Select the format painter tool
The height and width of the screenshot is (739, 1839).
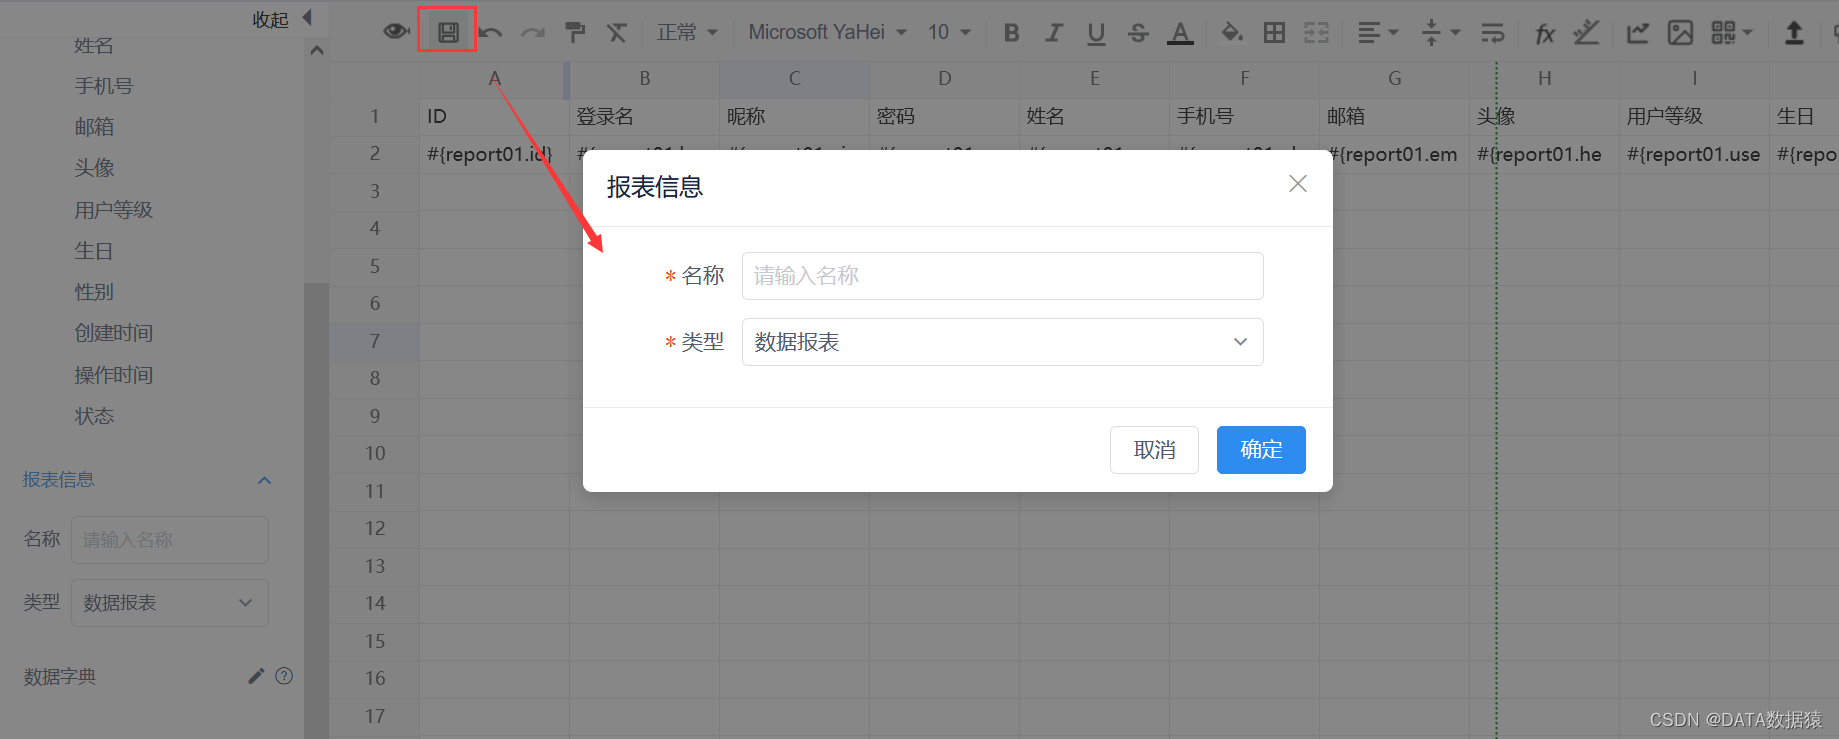pos(575,33)
